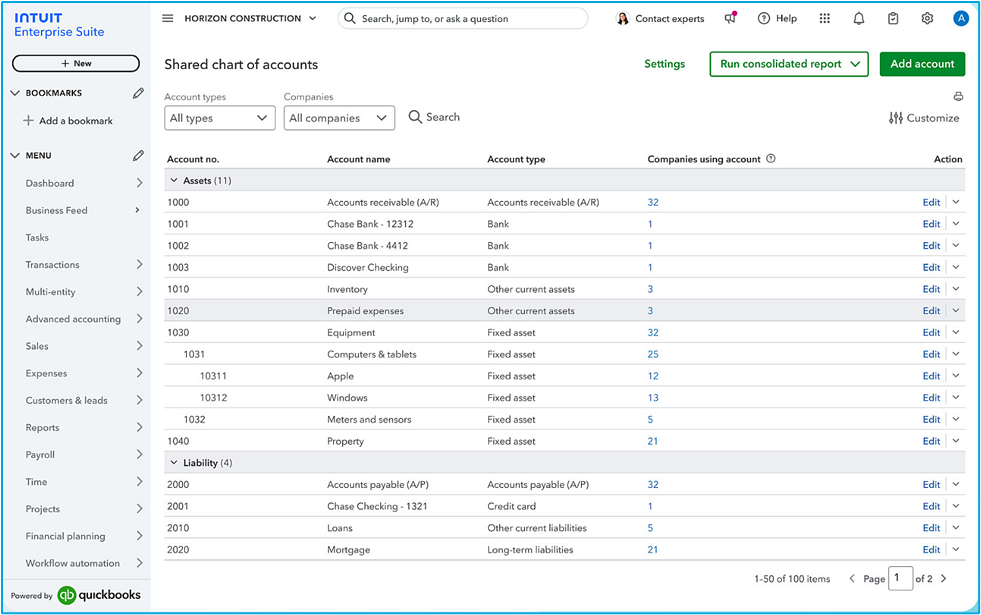Open the Settings link
This screenshot has height=615, width=981.
click(664, 64)
